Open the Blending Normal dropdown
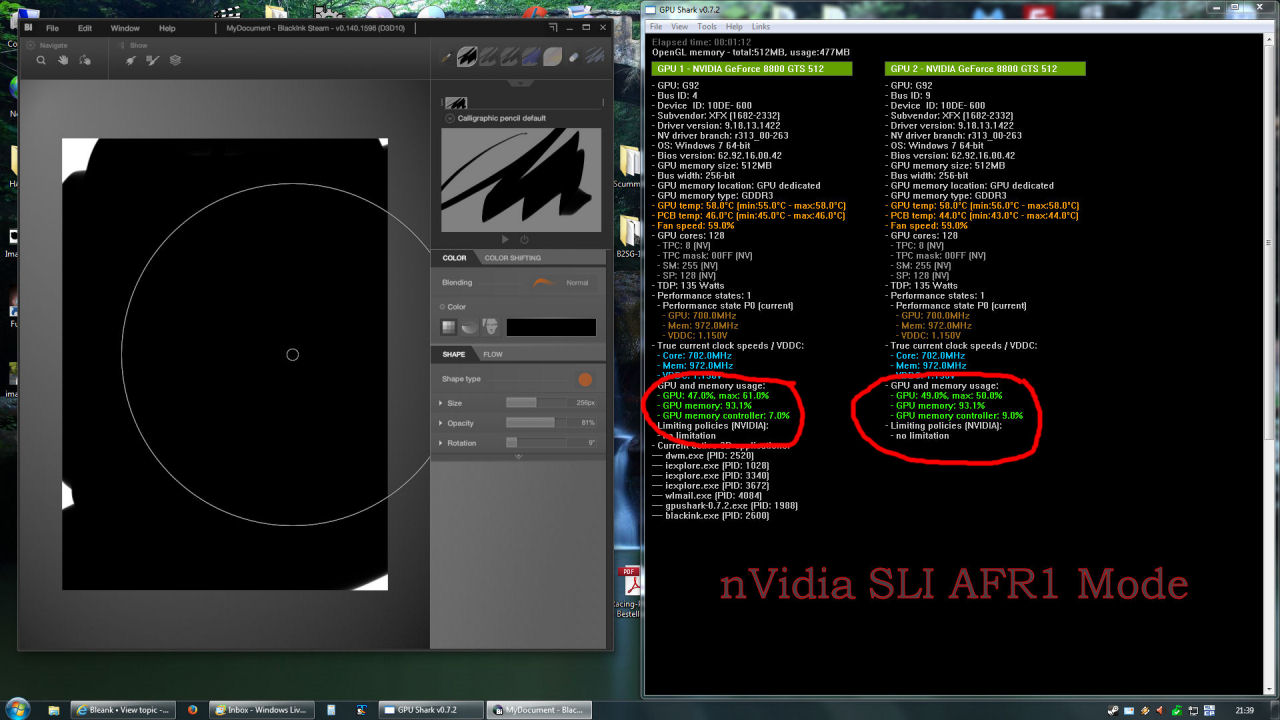Viewport: 1280px width, 720px height. tap(577, 283)
